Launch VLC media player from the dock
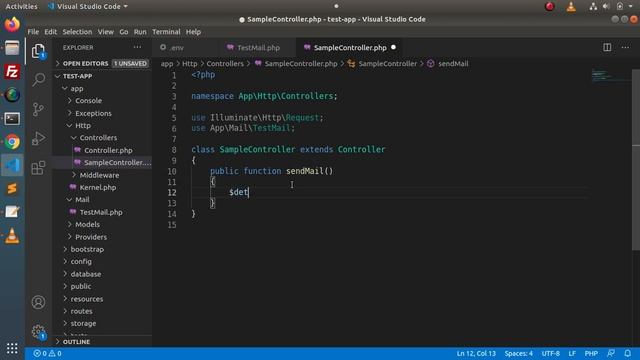The height and width of the screenshot is (360, 640). point(12,236)
